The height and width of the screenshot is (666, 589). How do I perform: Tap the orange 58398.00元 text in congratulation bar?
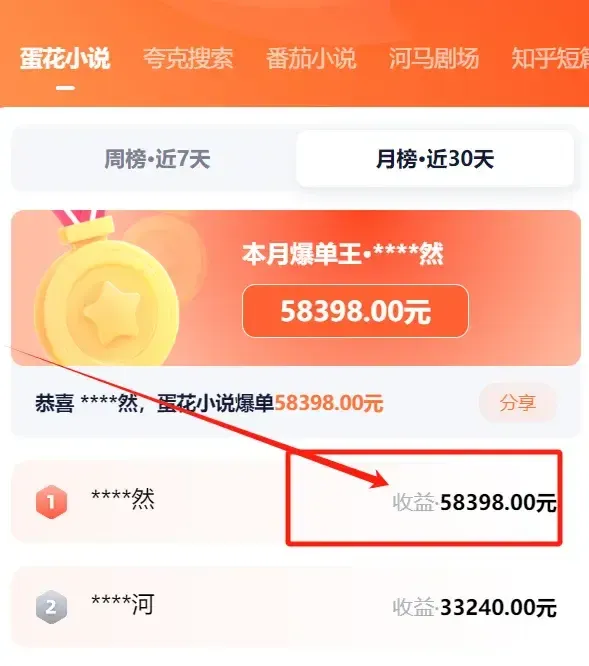pos(329,403)
